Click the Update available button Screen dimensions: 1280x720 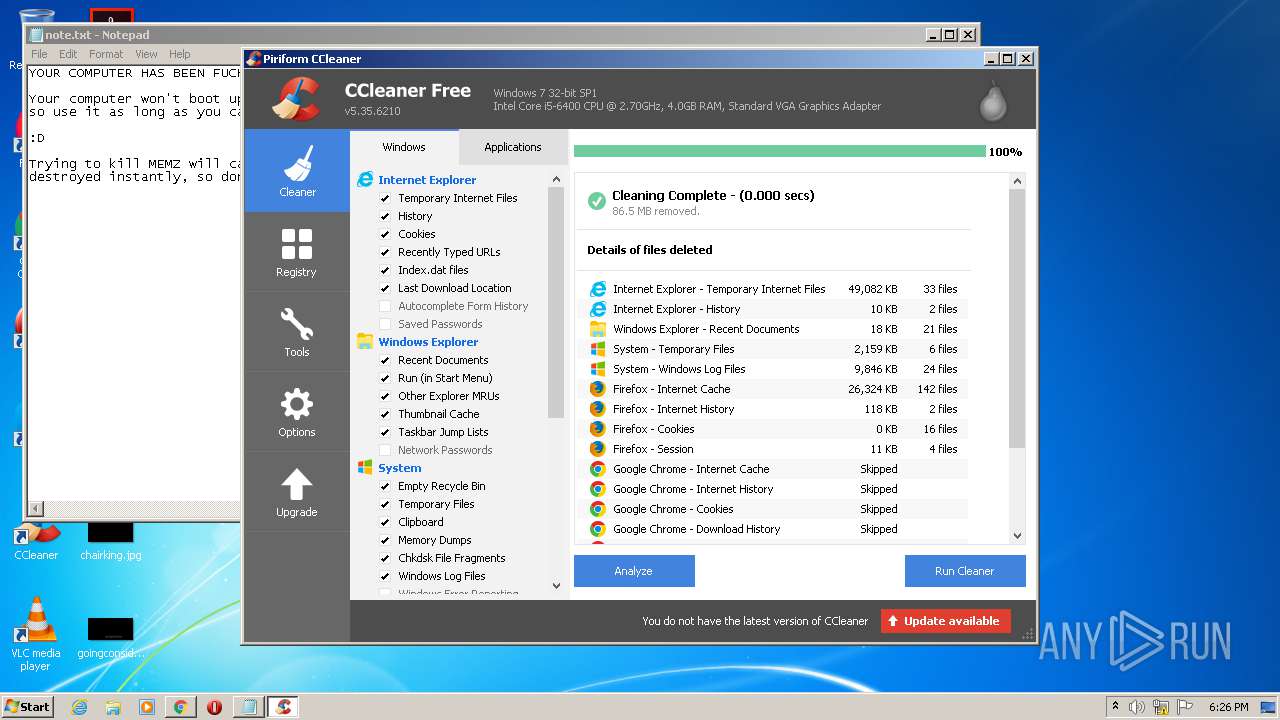[x=946, y=621]
